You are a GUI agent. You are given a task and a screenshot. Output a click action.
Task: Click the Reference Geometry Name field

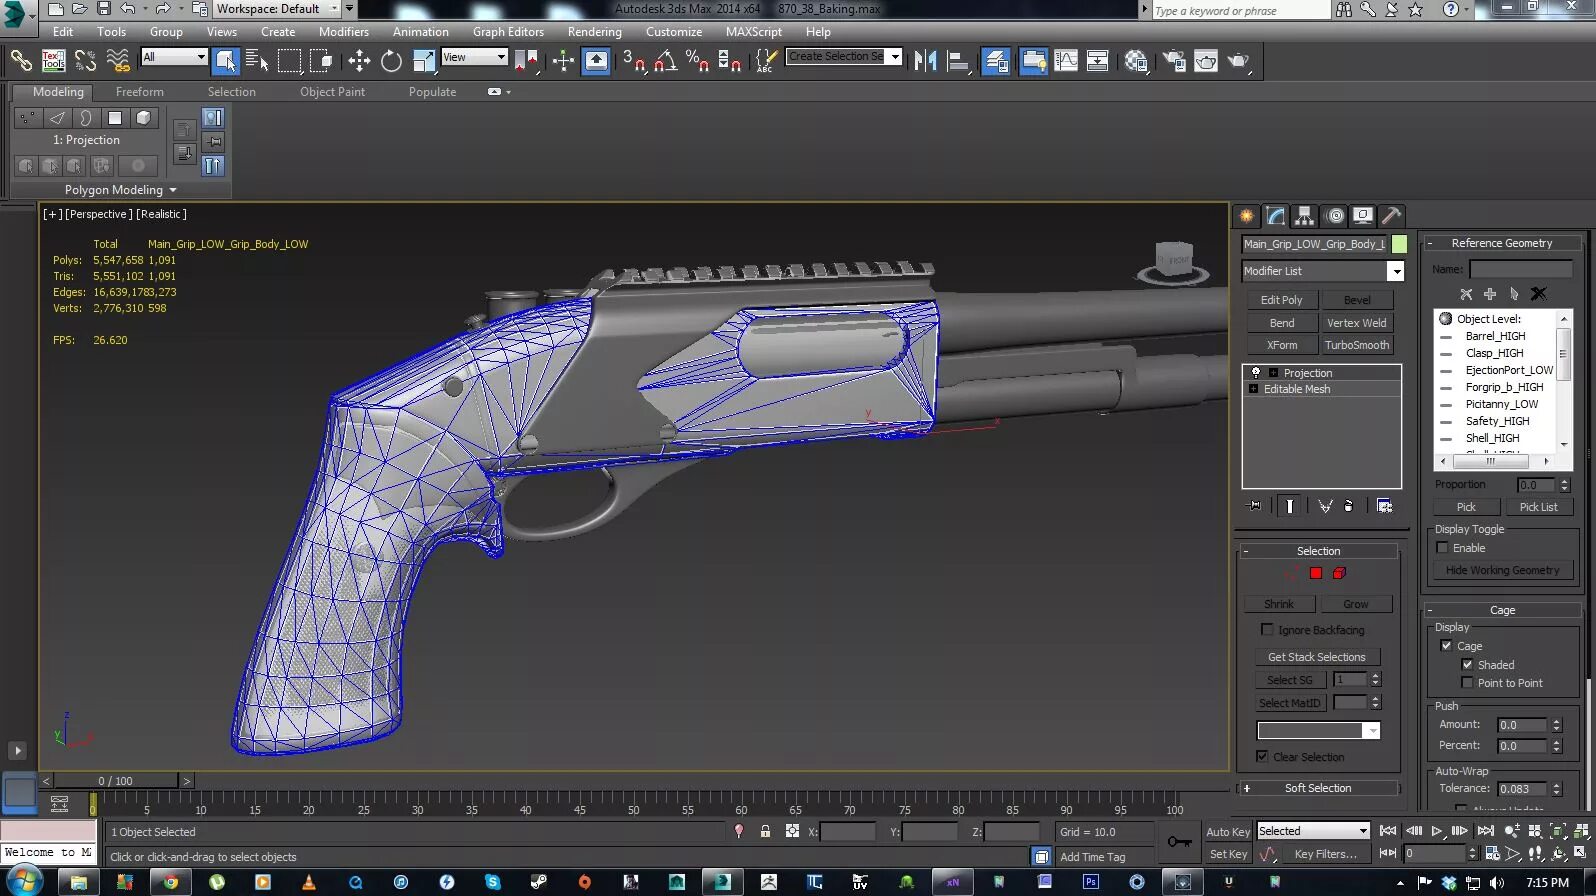[x=1521, y=269]
